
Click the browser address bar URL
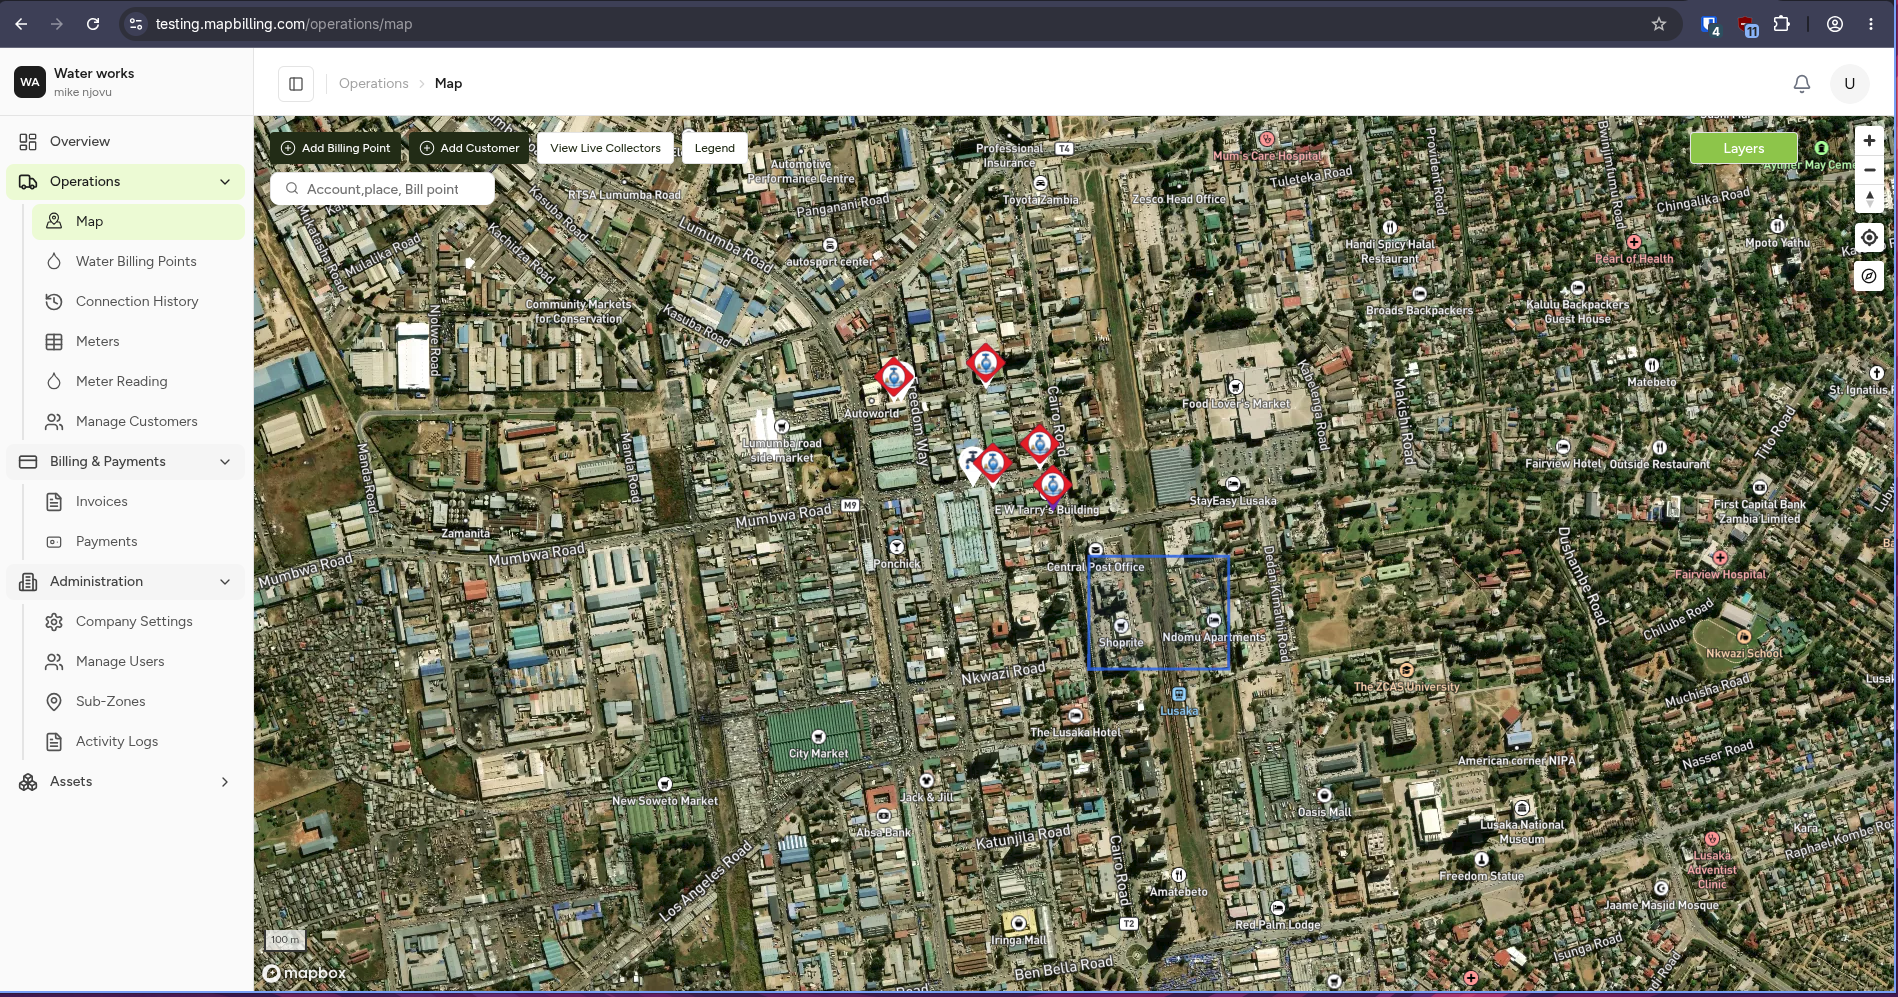pos(284,24)
